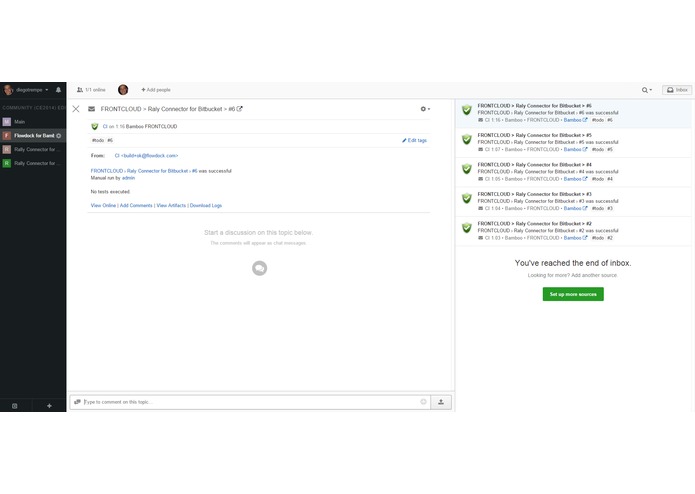Click green shield icon on inbox item #3
Image resolution: width=695 pixels, height=494 pixels.
point(467,198)
